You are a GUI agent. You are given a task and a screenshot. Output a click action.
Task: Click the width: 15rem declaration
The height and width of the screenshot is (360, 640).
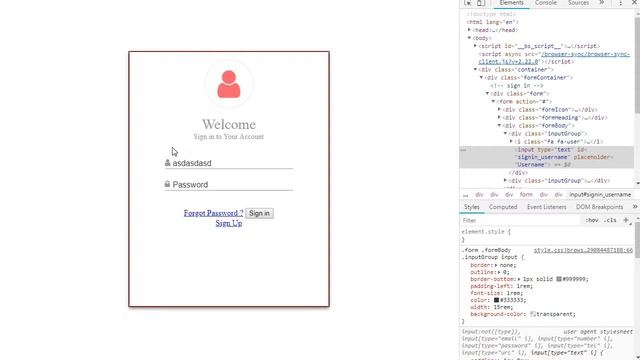pos(492,307)
